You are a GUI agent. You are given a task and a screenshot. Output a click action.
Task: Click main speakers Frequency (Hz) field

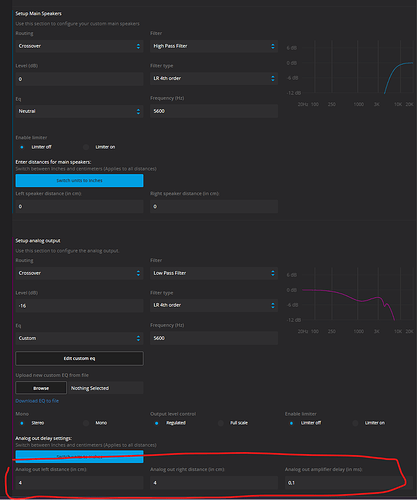(214, 111)
